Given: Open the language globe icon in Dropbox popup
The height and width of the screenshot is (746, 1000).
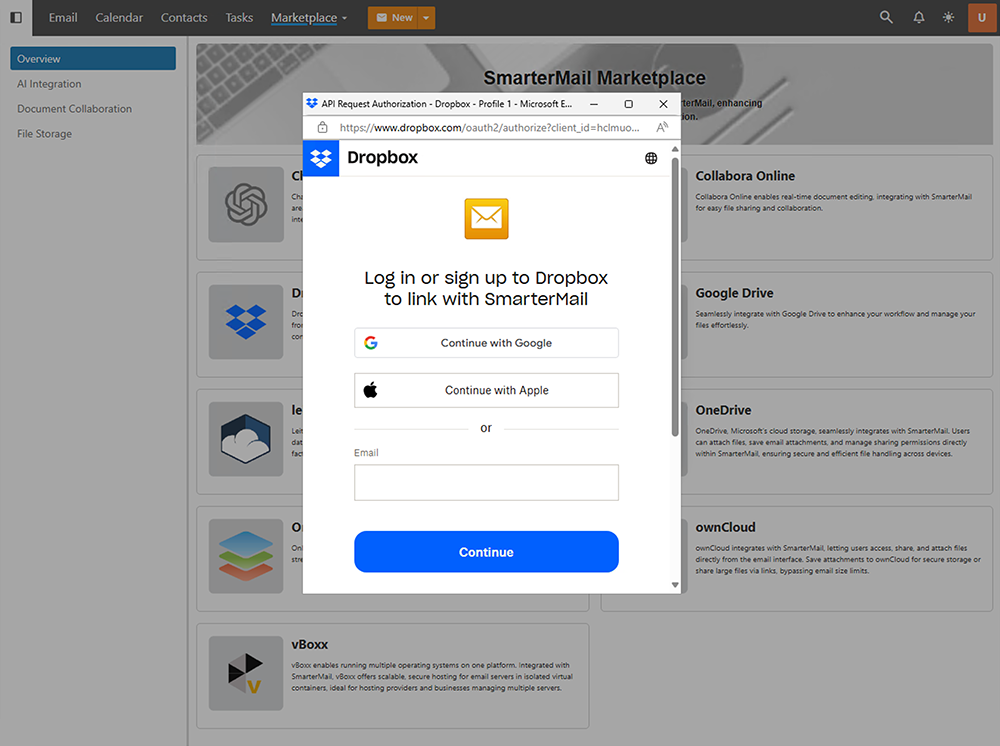Looking at the screenshot, I should click(651, 158).
